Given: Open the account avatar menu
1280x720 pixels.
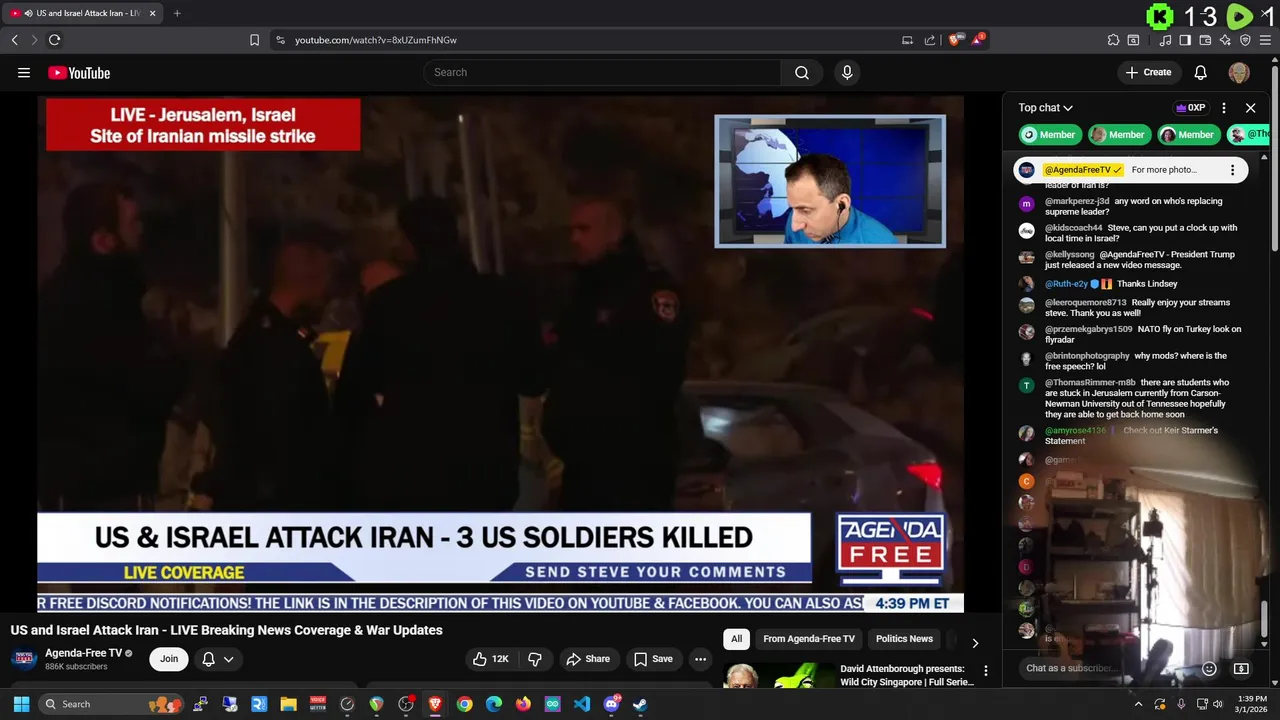Looking at the screenshot, I should [x=1239, y=72].
